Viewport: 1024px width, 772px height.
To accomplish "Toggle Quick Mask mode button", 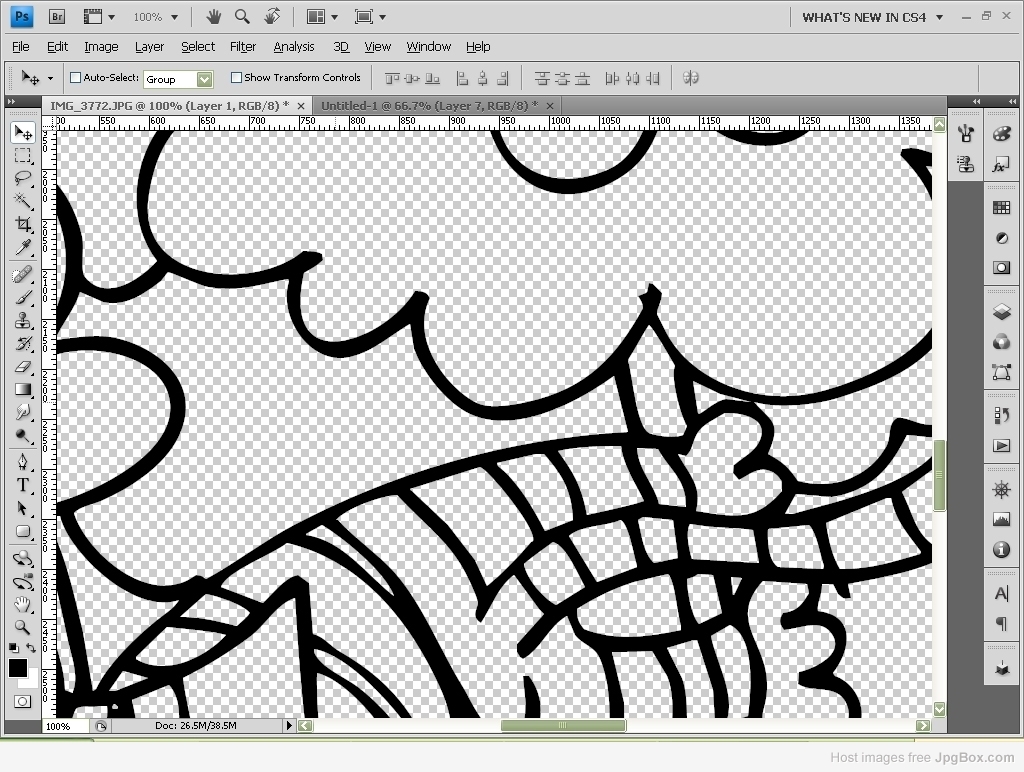I will (22, 701).
